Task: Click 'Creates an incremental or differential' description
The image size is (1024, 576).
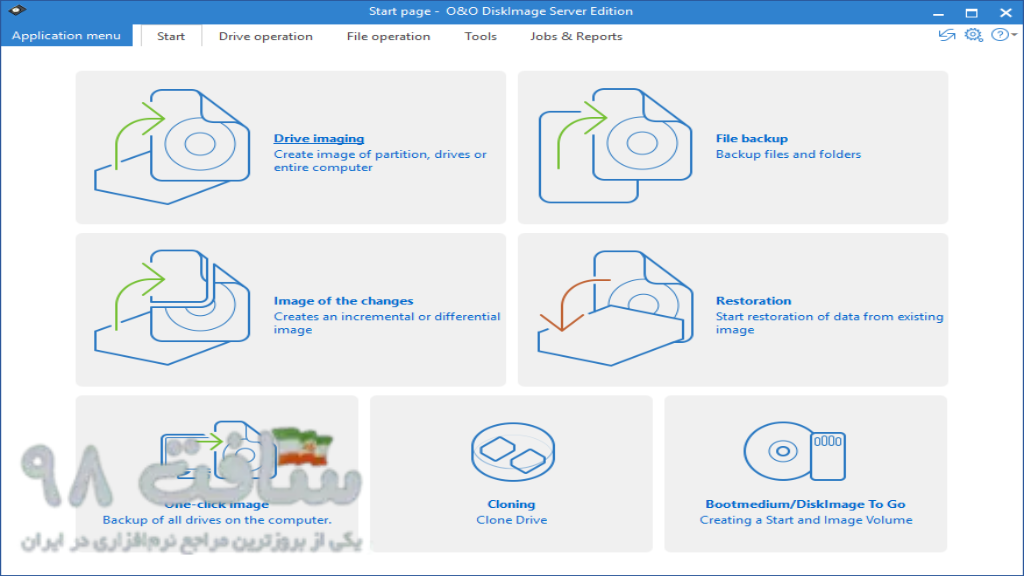Action: pyautogui.click(x=387, y=317)
